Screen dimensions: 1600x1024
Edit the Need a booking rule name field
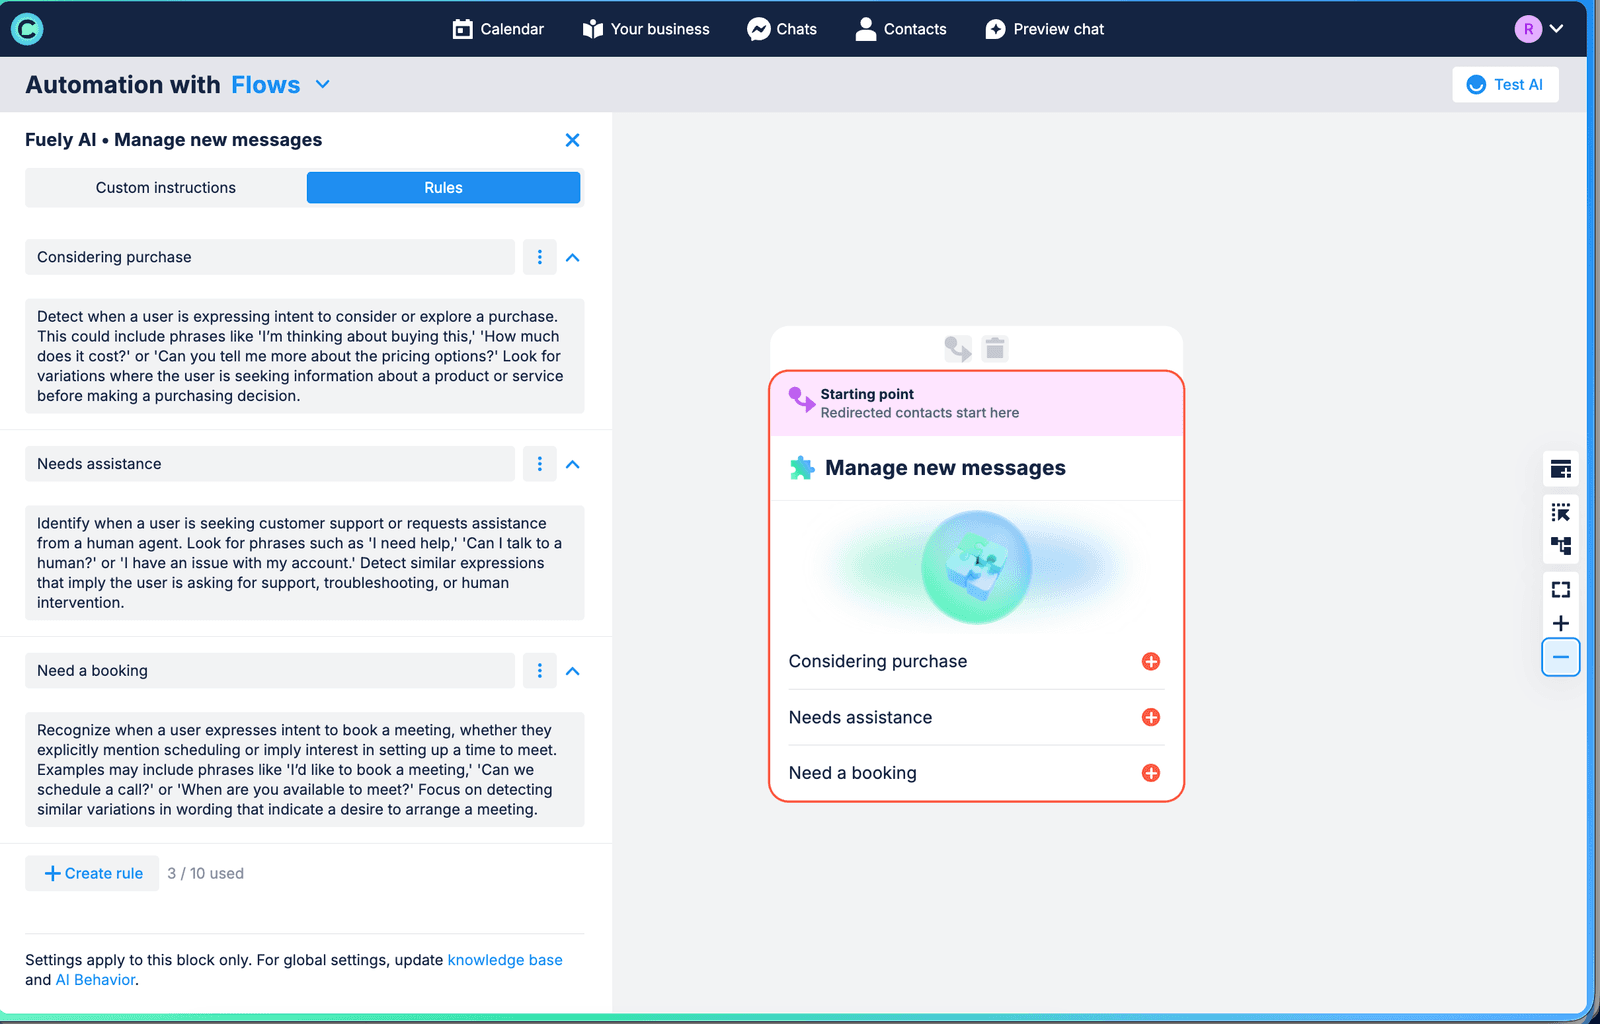270,671
